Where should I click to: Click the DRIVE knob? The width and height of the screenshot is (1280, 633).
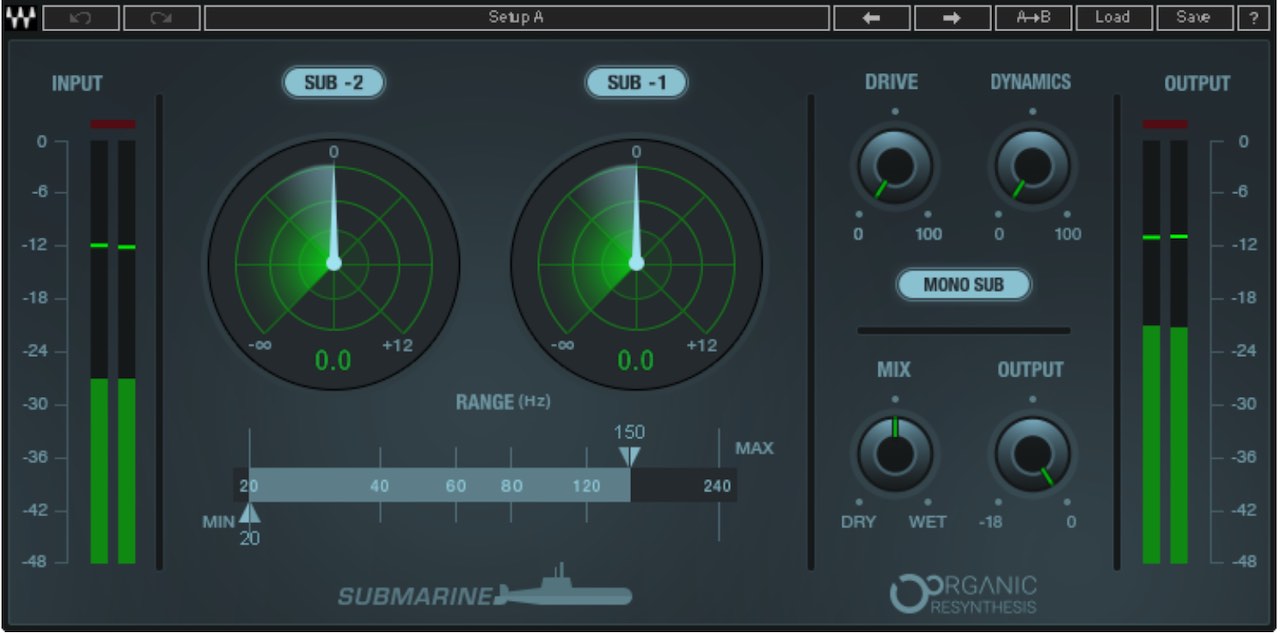(x=894, y=165)
